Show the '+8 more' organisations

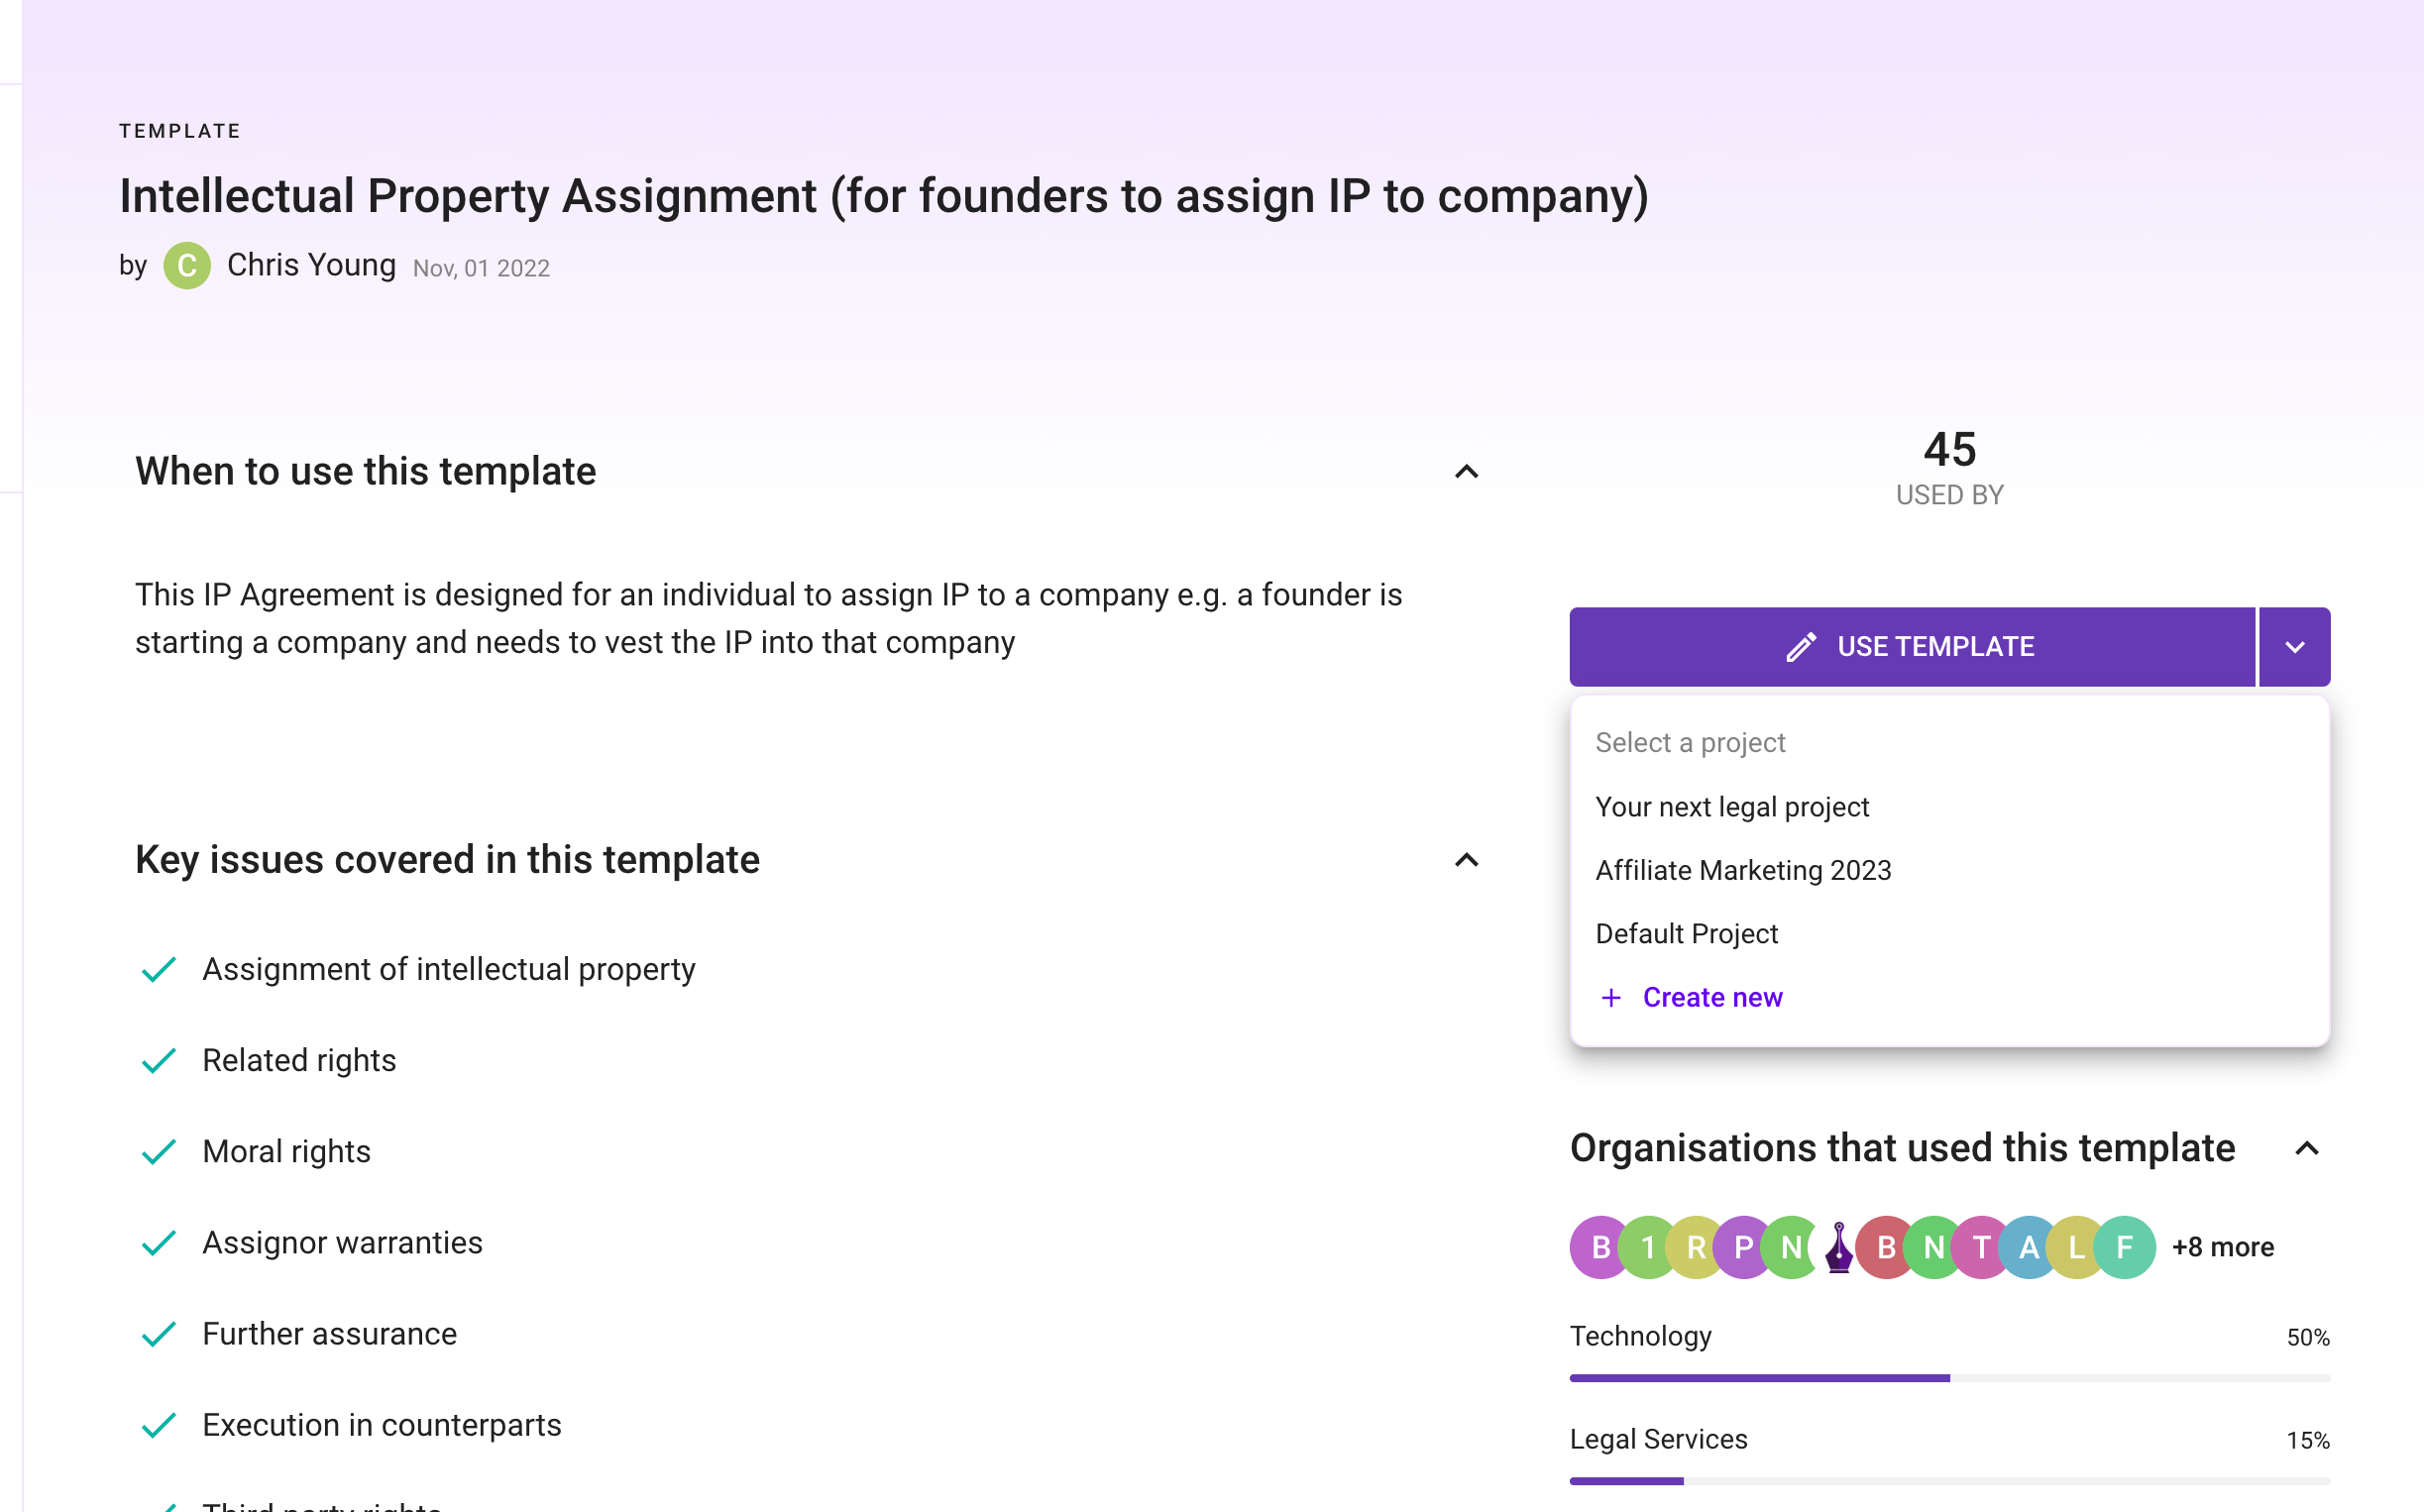click(2222, 1247)
